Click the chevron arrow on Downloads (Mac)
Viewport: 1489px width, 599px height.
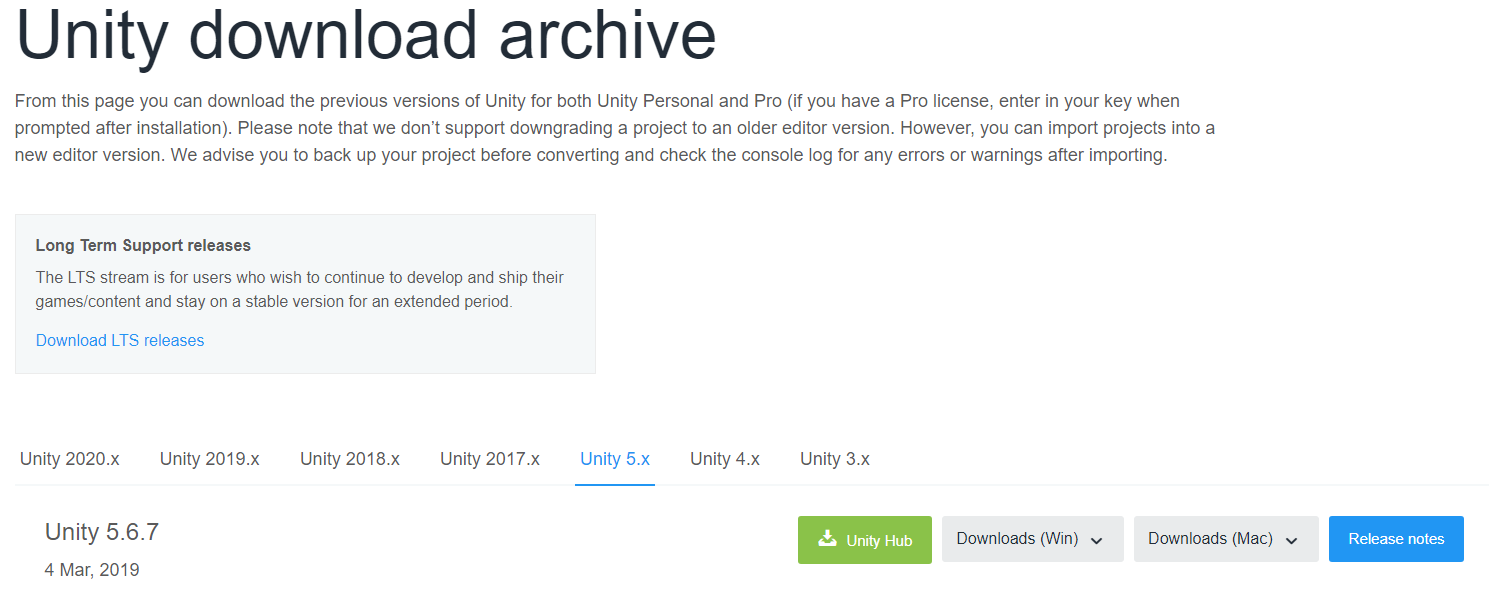tap(1291, 540)
